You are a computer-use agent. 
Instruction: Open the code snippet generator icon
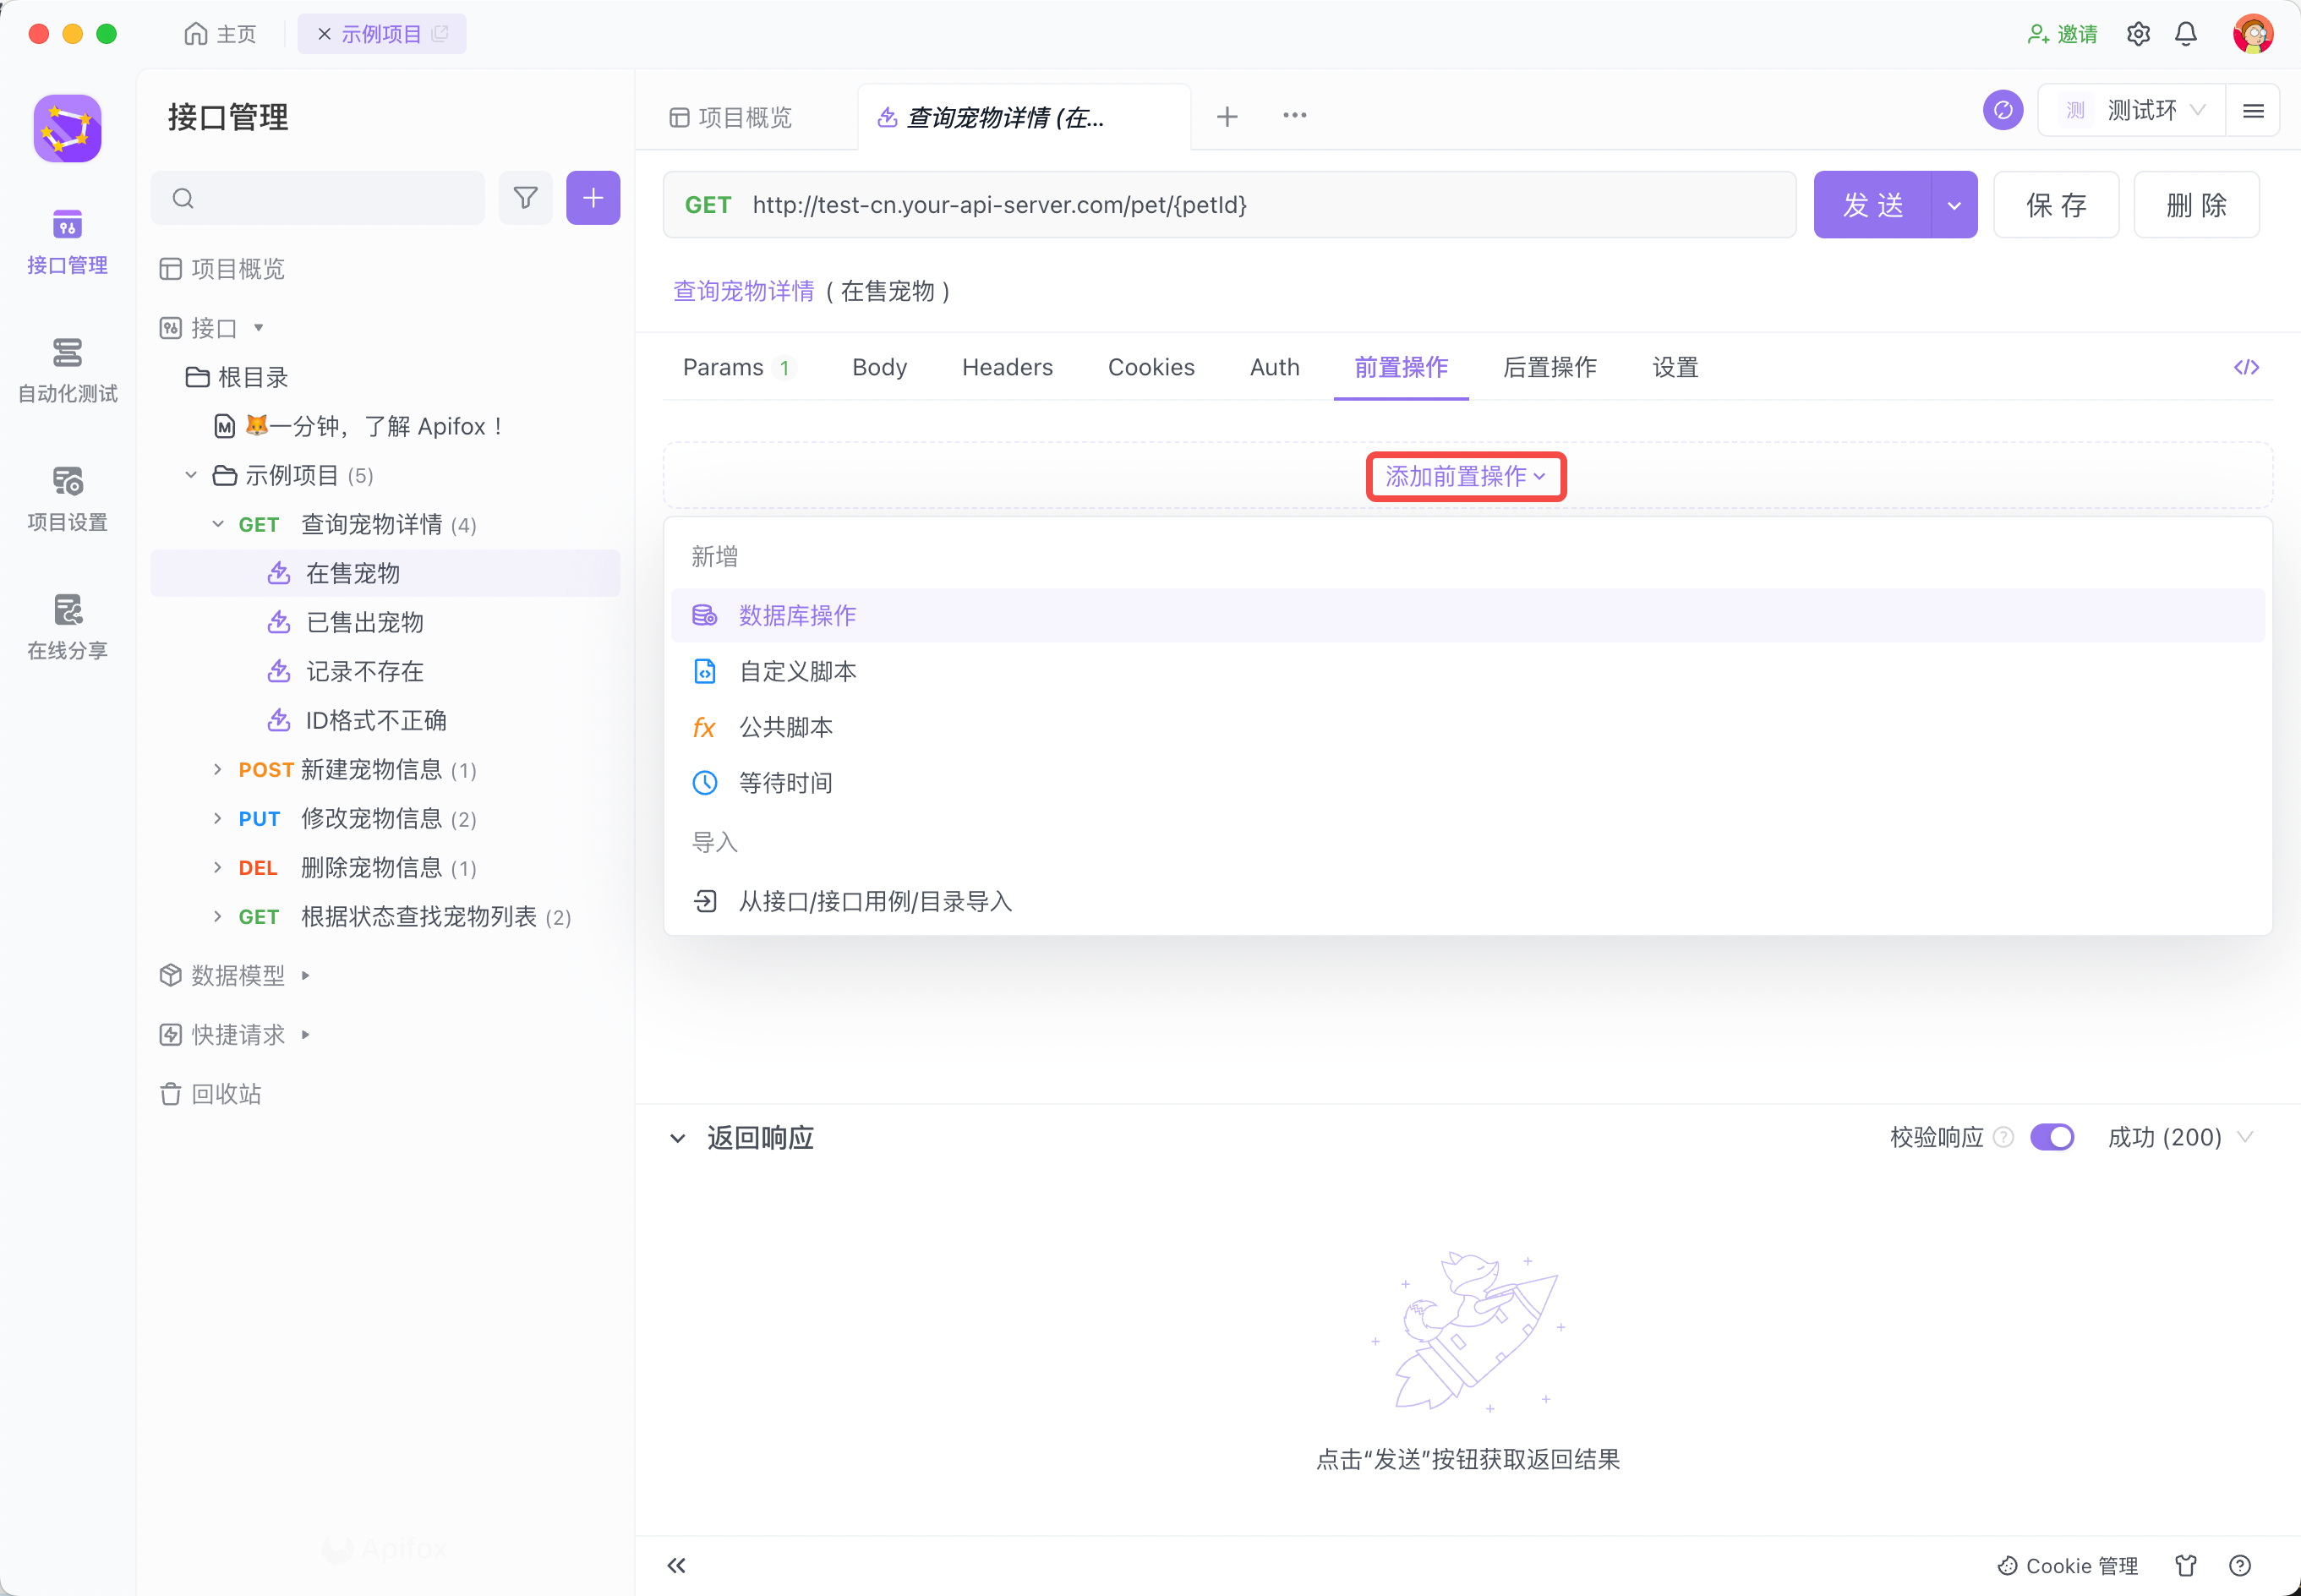tap(2246, 367)
